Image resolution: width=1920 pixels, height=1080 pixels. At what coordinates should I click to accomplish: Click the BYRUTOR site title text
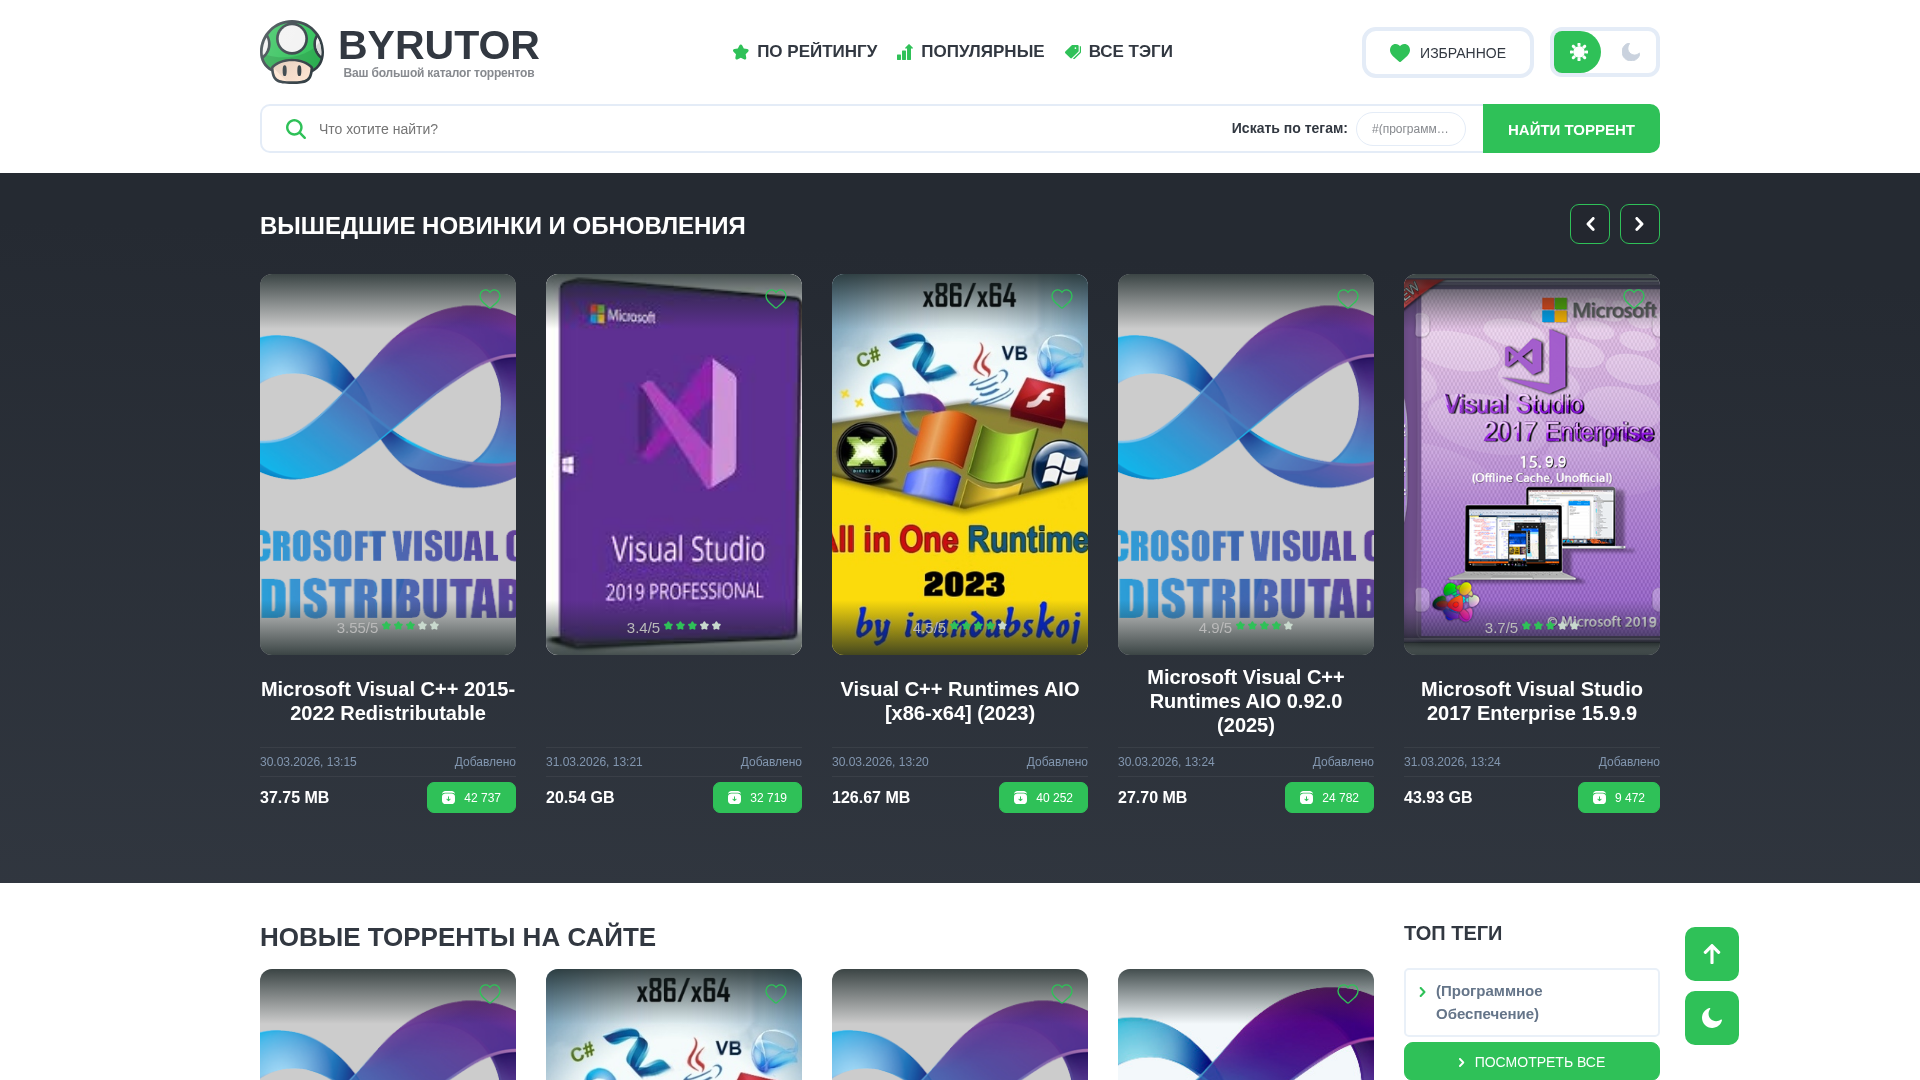pos(439,45)
